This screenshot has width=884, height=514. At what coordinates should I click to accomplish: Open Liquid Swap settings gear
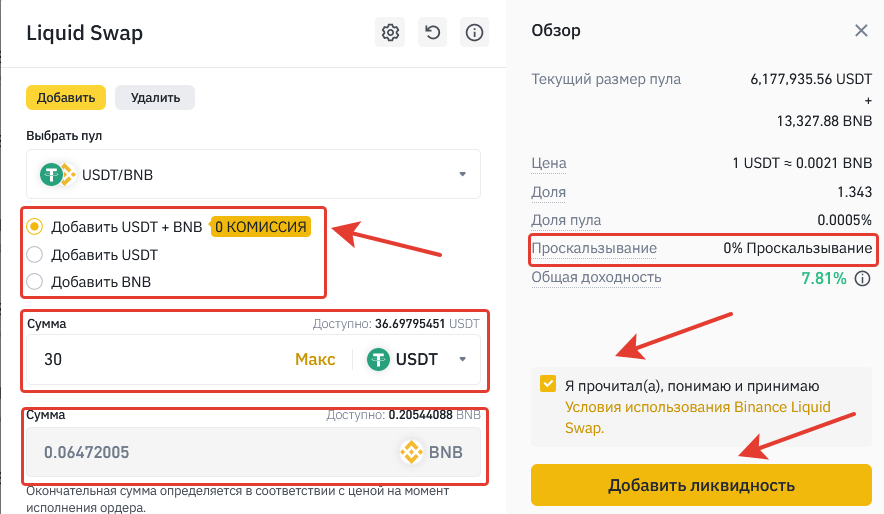(x=390, y=32)
